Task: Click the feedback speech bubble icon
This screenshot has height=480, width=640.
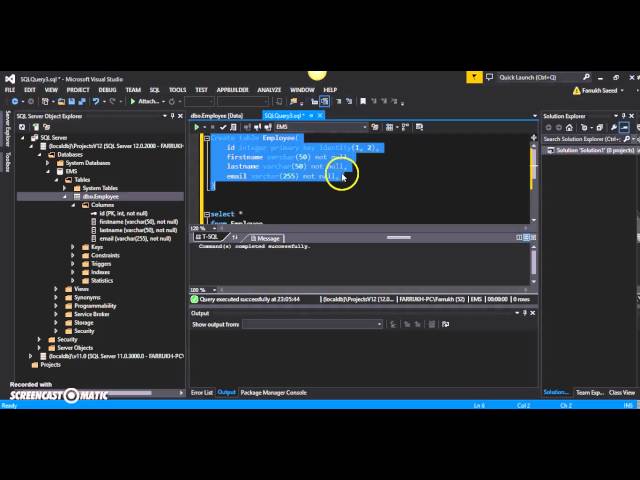Action: point(489,77)
